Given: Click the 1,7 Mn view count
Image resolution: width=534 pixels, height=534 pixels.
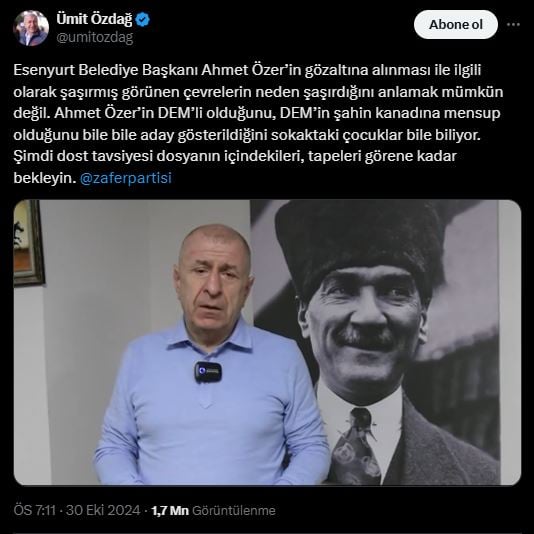Looking at the screenshot, I should [x=170, y=510].
